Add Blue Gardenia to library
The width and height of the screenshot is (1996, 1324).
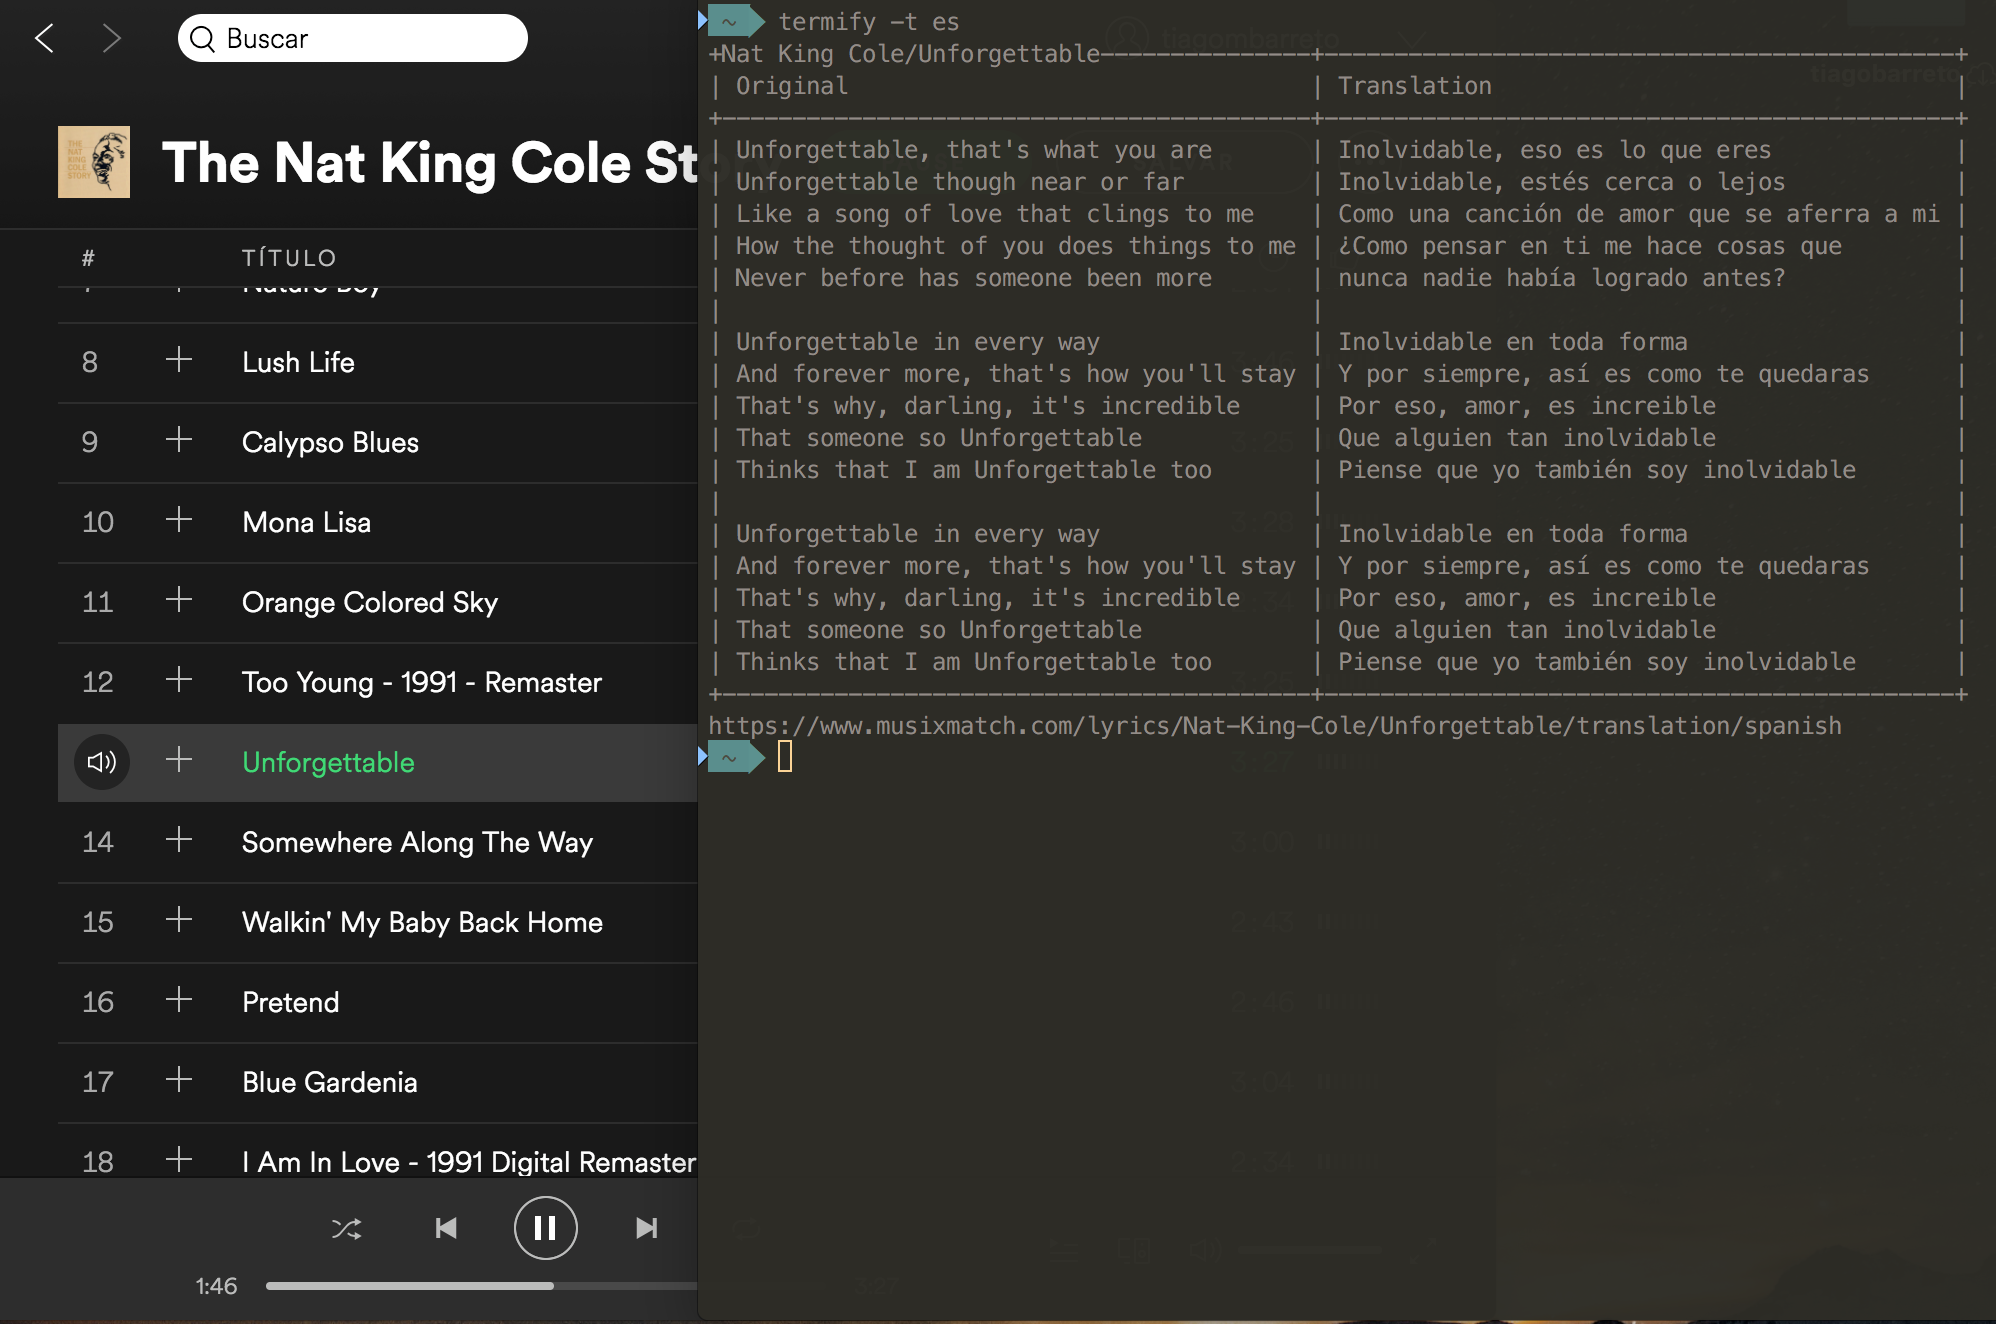[x=179, y=1080]
